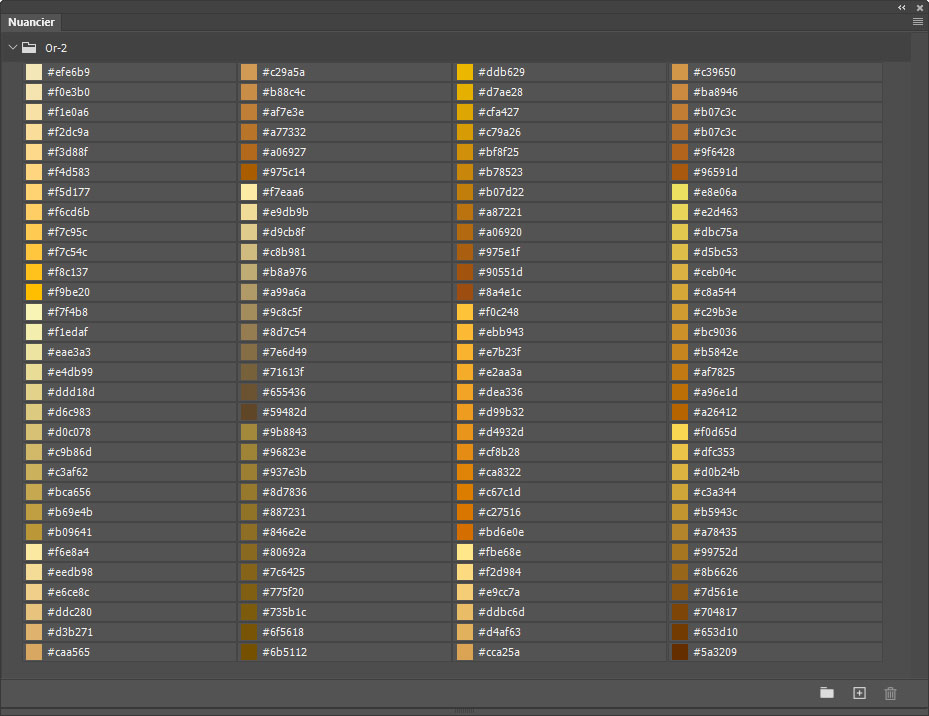Select swatch #f0c248
This screenshot has height=716, width=929.
pyautogui.click(x=465, y=312)
